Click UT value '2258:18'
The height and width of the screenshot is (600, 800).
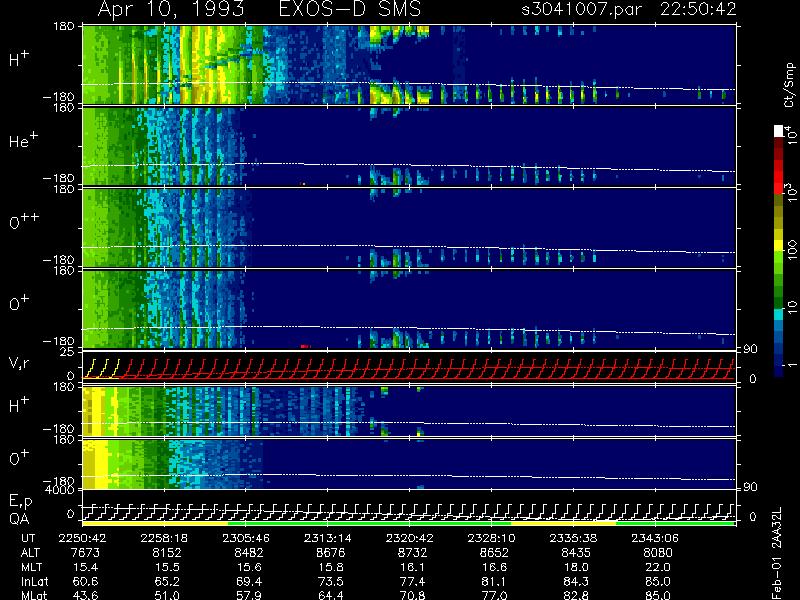(x=164, y=538)
